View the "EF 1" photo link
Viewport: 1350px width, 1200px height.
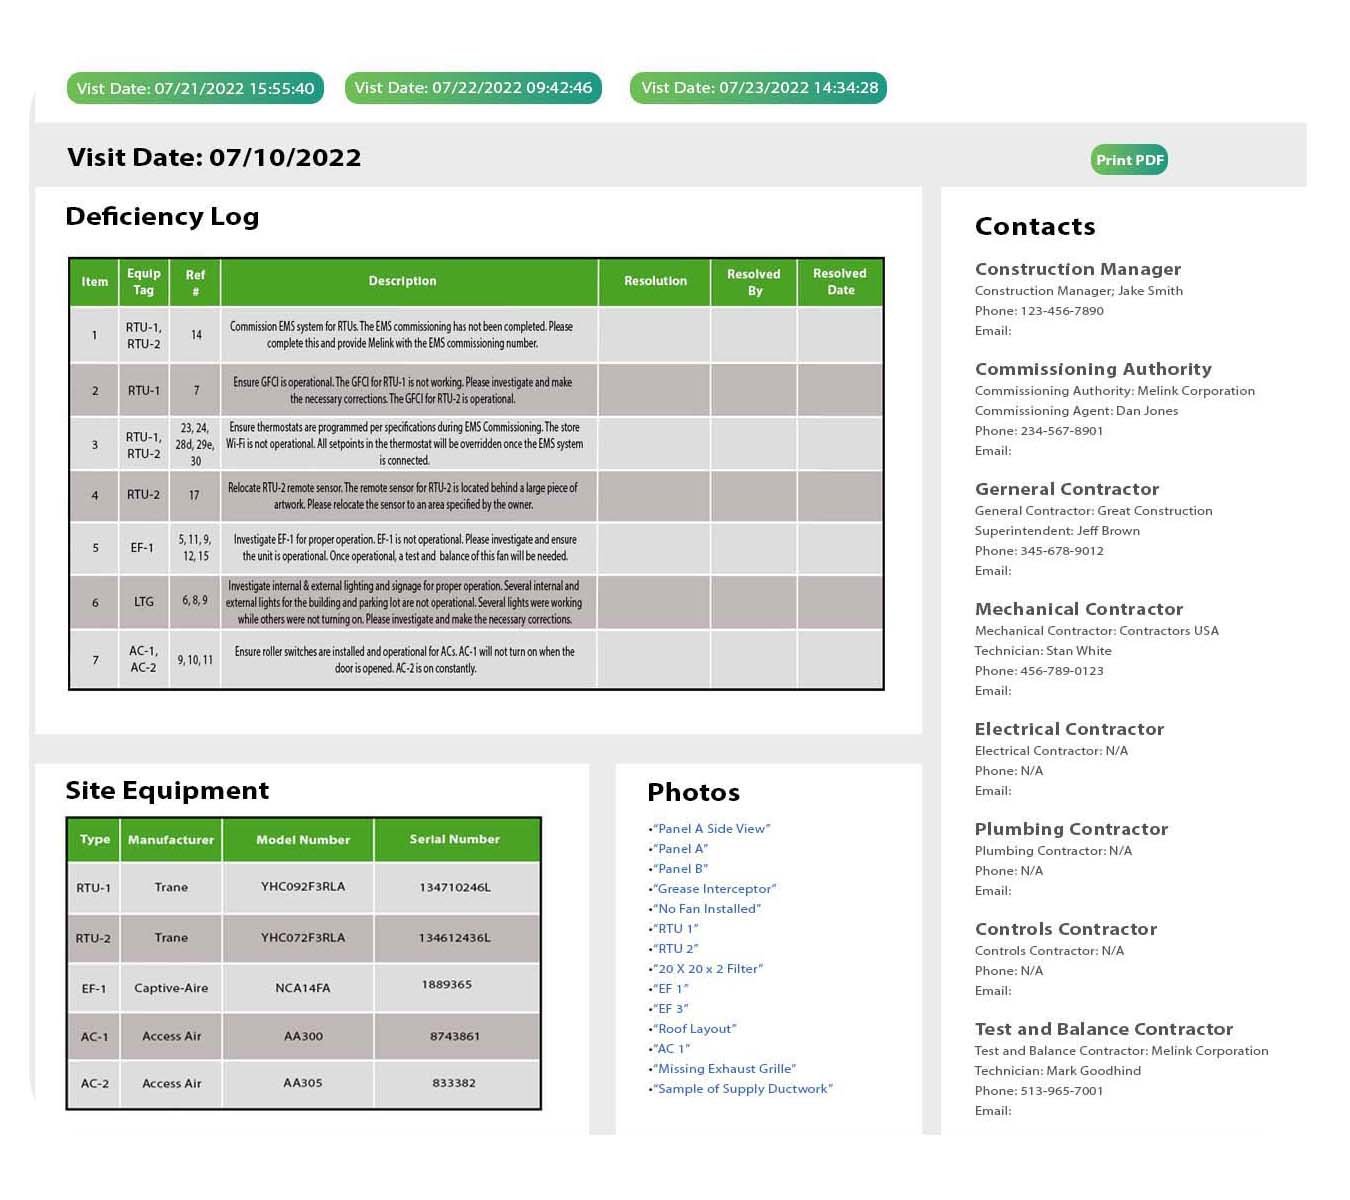pyautogui.click(x=671, y=989)
